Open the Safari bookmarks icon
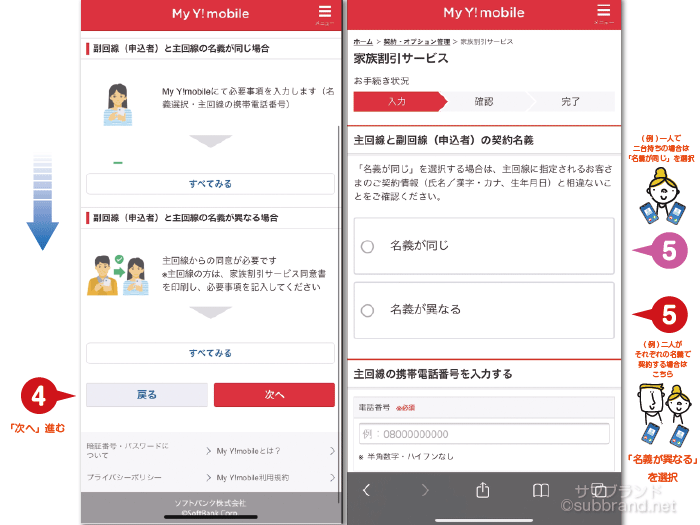This screenshot has height=525, width=700. pos(541,491)
